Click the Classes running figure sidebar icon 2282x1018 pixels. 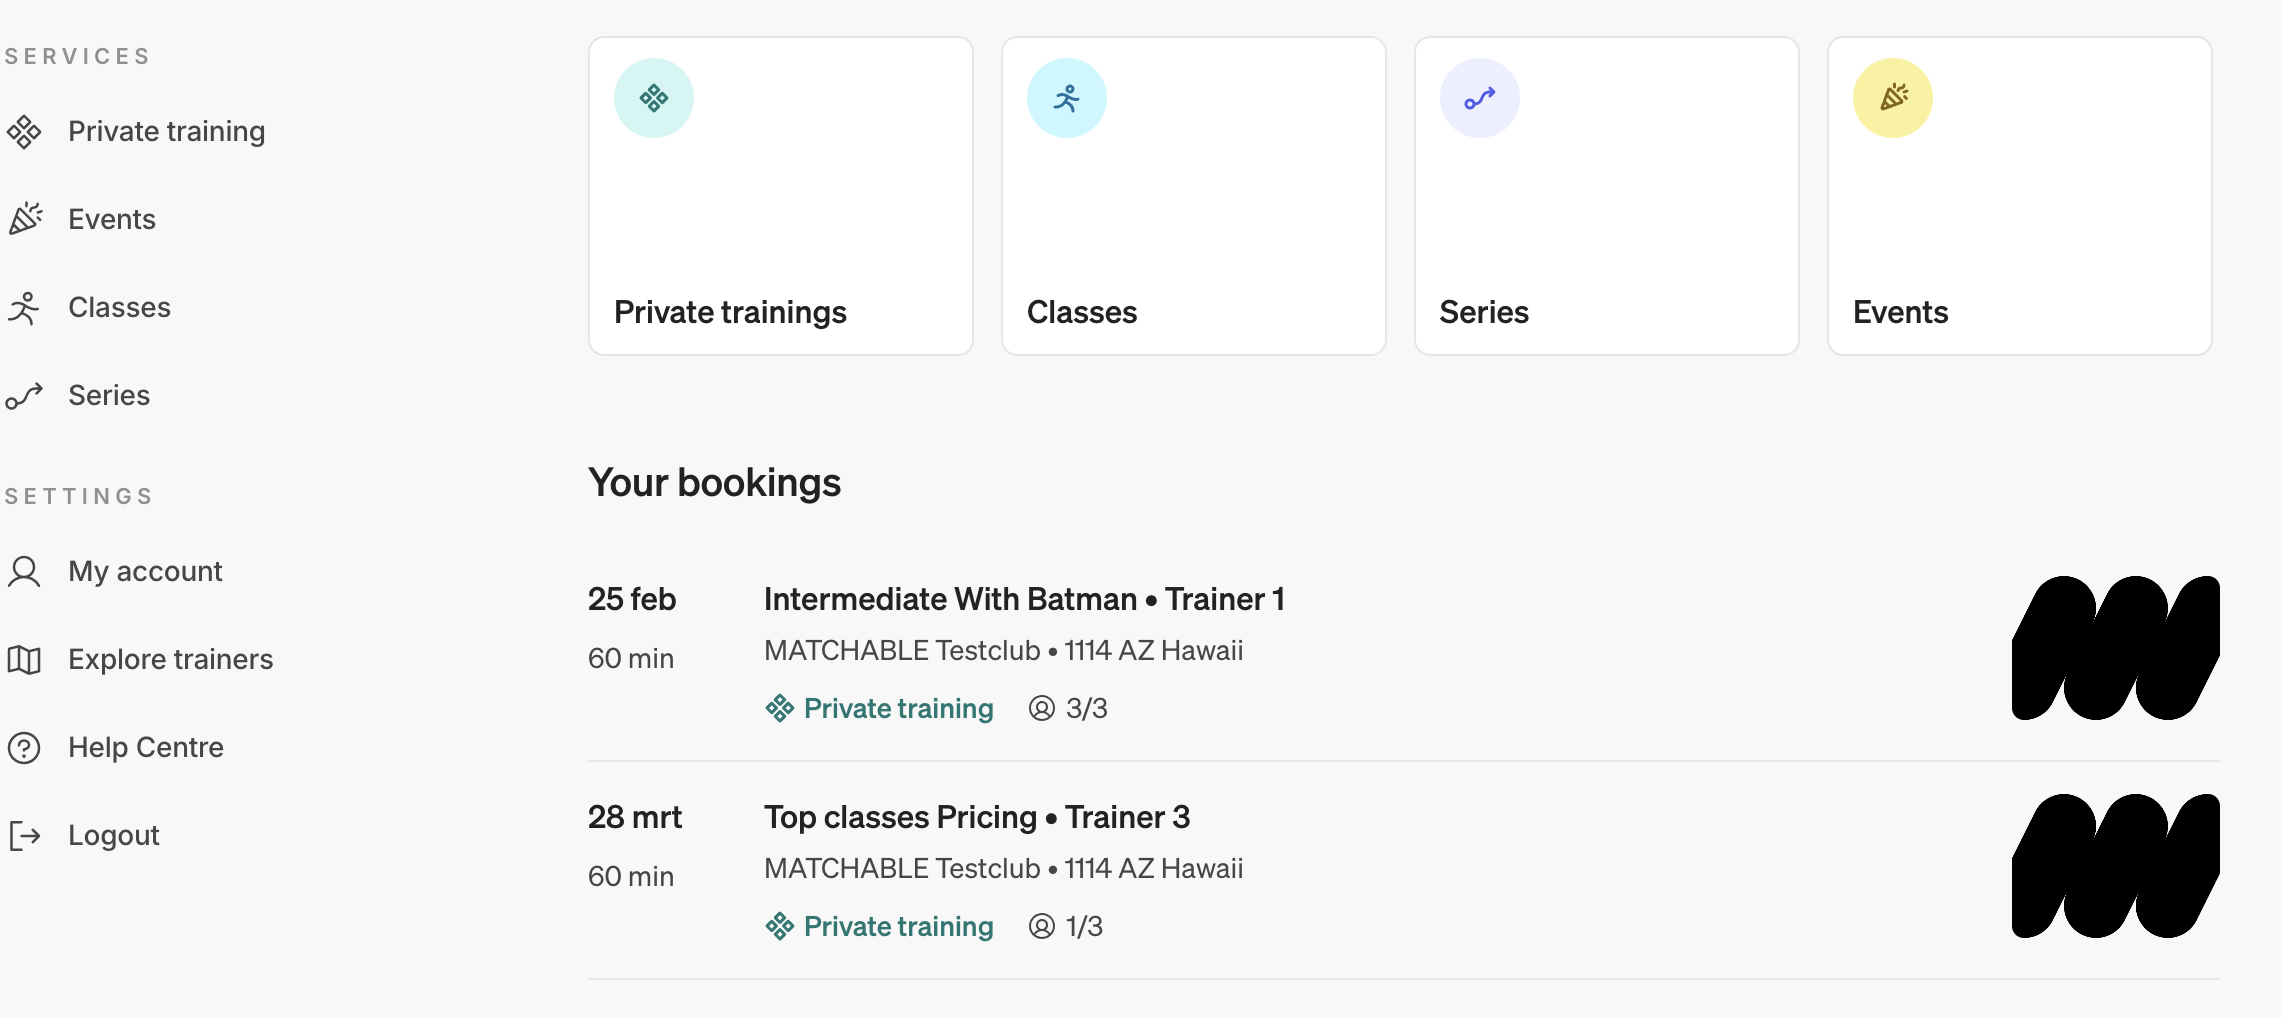(24, 307)
